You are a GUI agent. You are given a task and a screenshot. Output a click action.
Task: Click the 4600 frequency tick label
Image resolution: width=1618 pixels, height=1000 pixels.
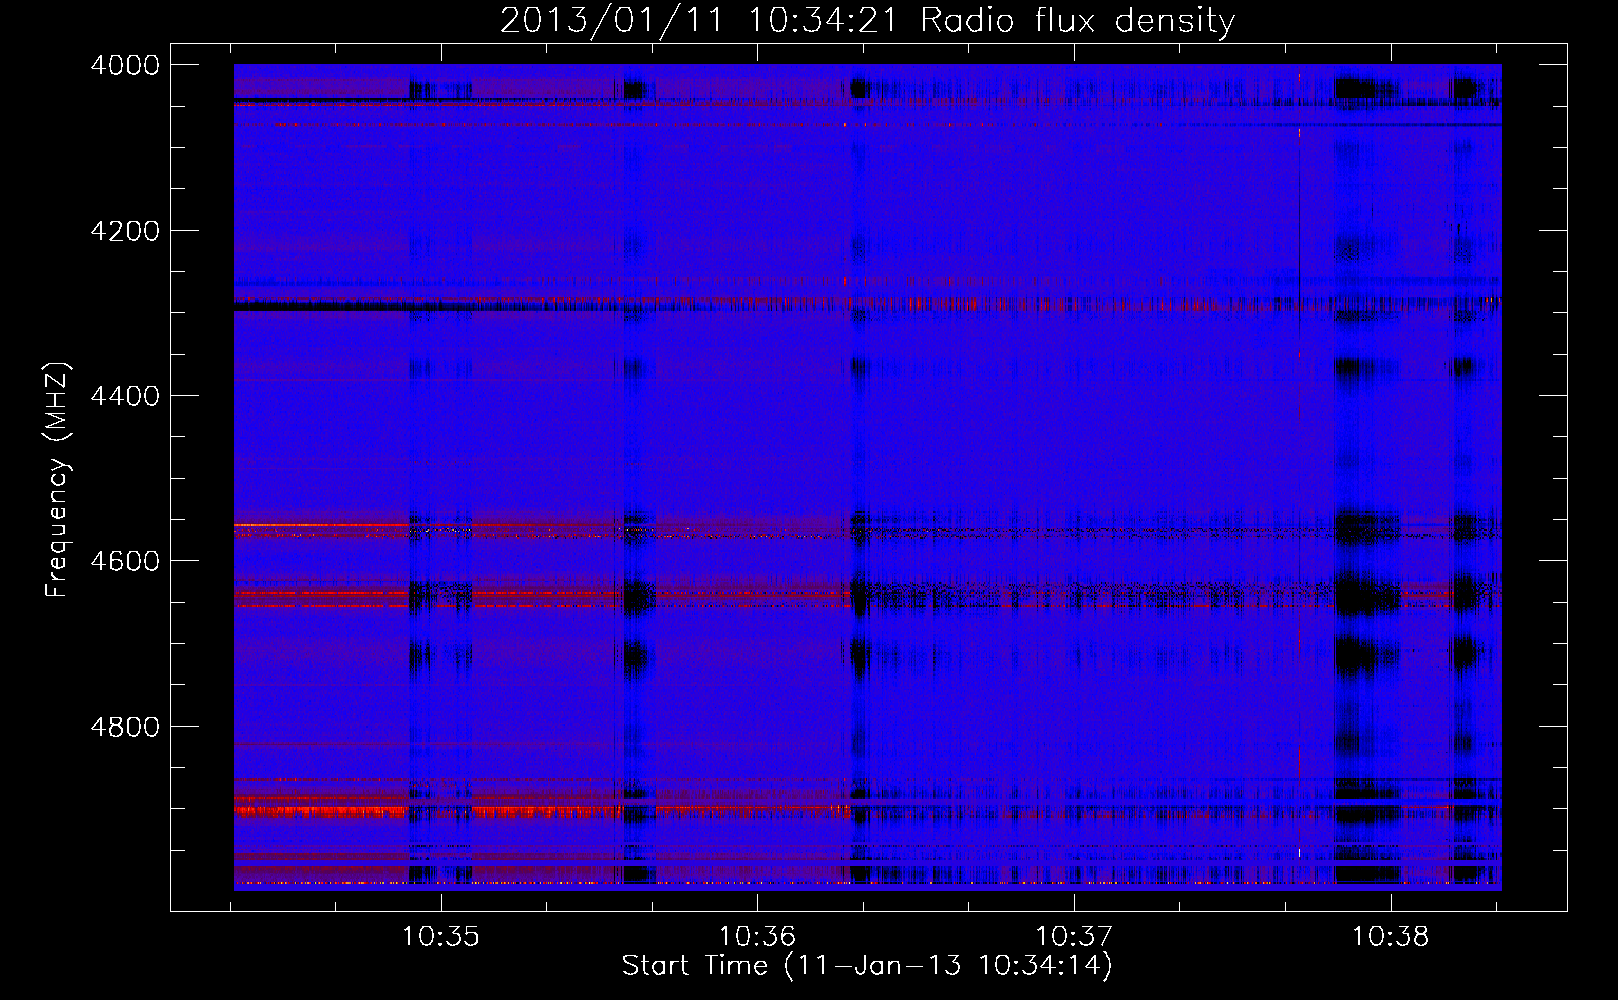tap(125, 561)
